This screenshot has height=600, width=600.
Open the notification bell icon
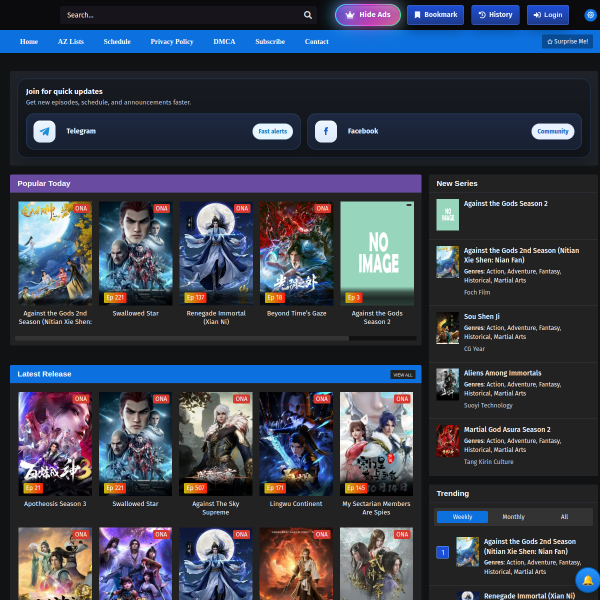[588, 580]
